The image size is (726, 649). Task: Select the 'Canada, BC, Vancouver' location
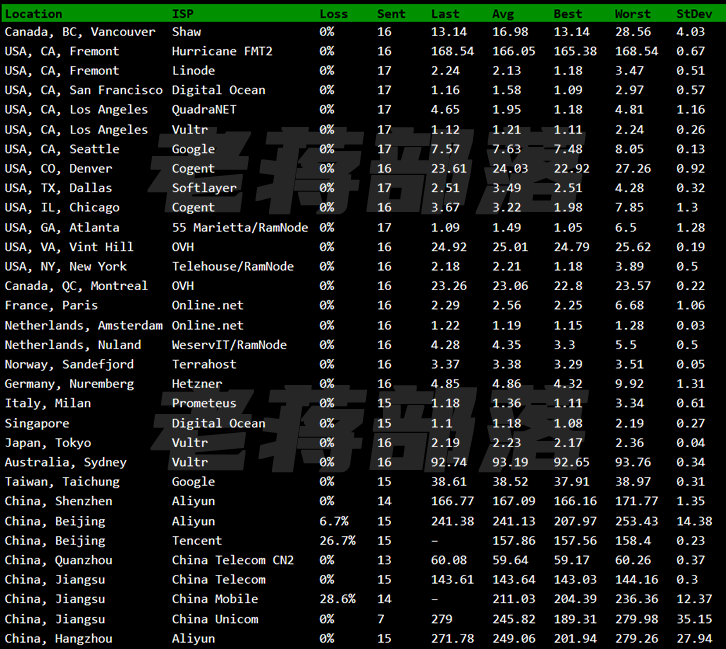click(80, 32)
